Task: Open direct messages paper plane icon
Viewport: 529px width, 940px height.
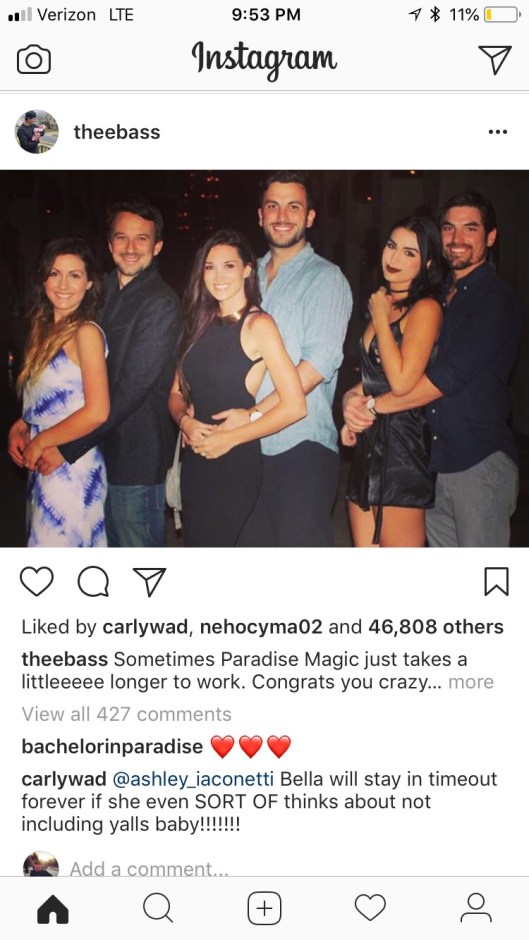Action: coord(495,59)
